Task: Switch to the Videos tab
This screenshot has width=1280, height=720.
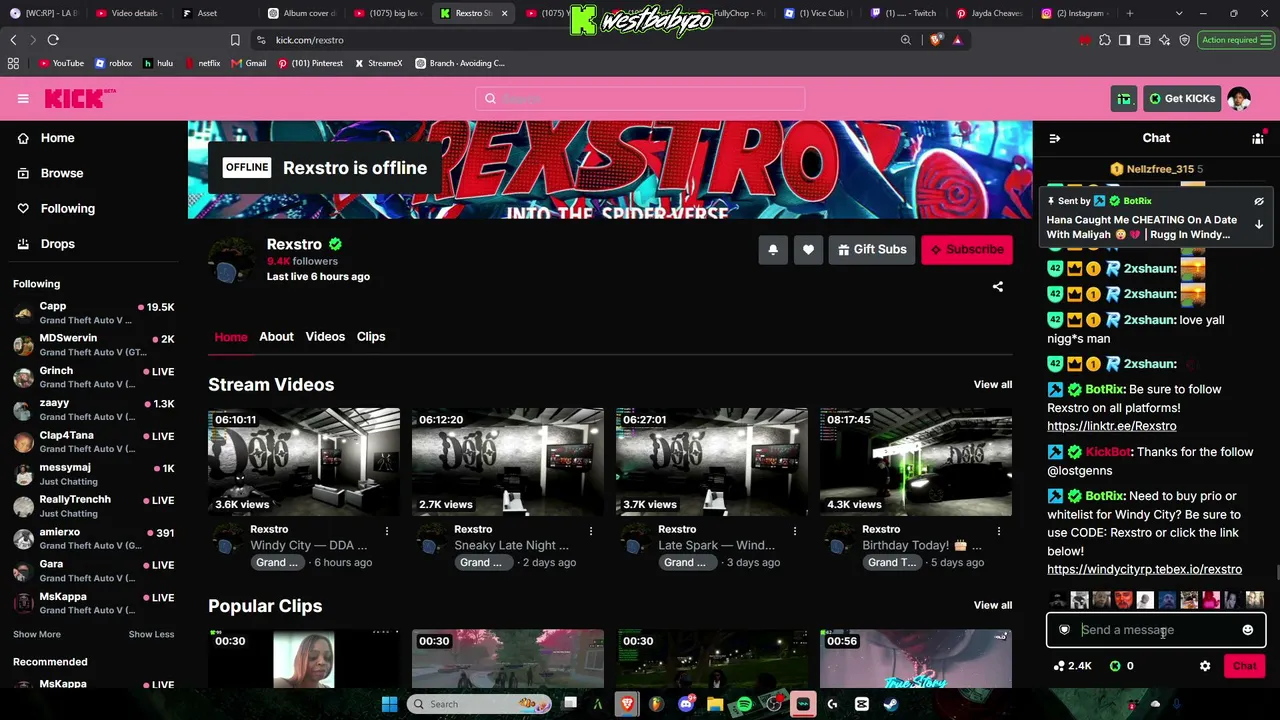Action: click(325, 337)
